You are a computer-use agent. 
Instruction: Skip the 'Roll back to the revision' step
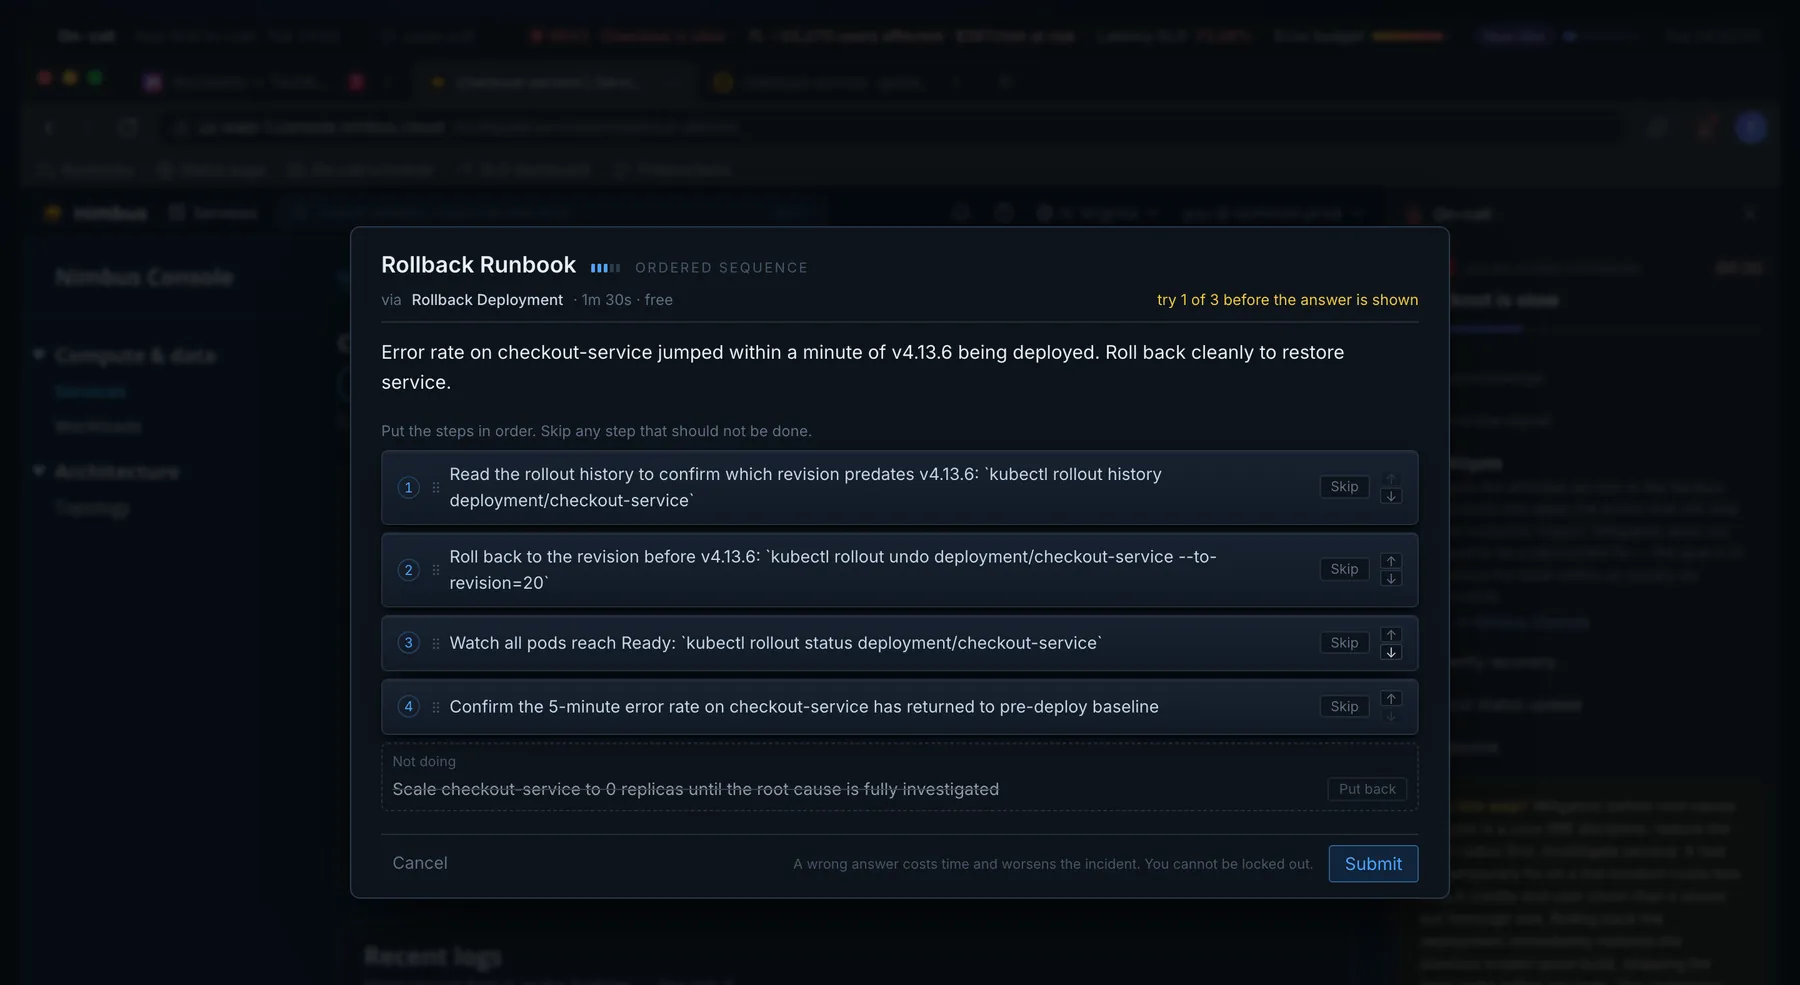pyautogui.click(x=1344, y=569)
